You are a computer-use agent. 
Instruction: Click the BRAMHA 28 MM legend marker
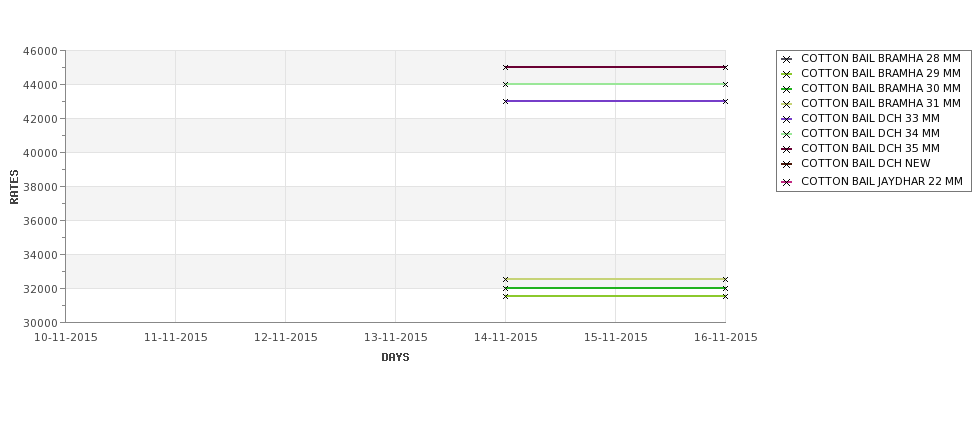(x=786, y=59)
